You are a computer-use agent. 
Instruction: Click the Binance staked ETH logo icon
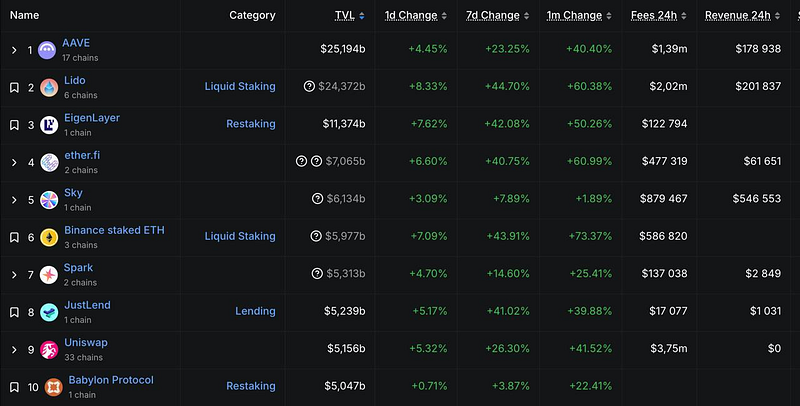[49, 238]
